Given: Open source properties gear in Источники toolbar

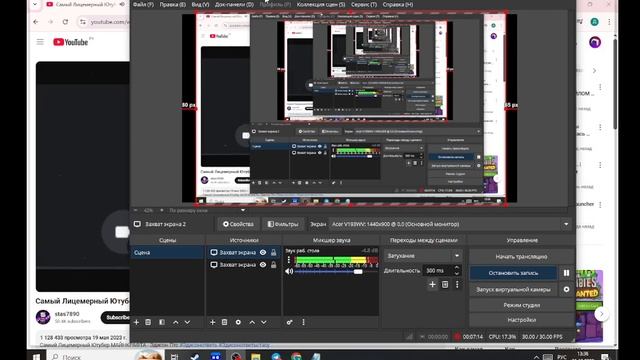Looking at the screenshot, I should pyautogui.click(x=238, y=322).
